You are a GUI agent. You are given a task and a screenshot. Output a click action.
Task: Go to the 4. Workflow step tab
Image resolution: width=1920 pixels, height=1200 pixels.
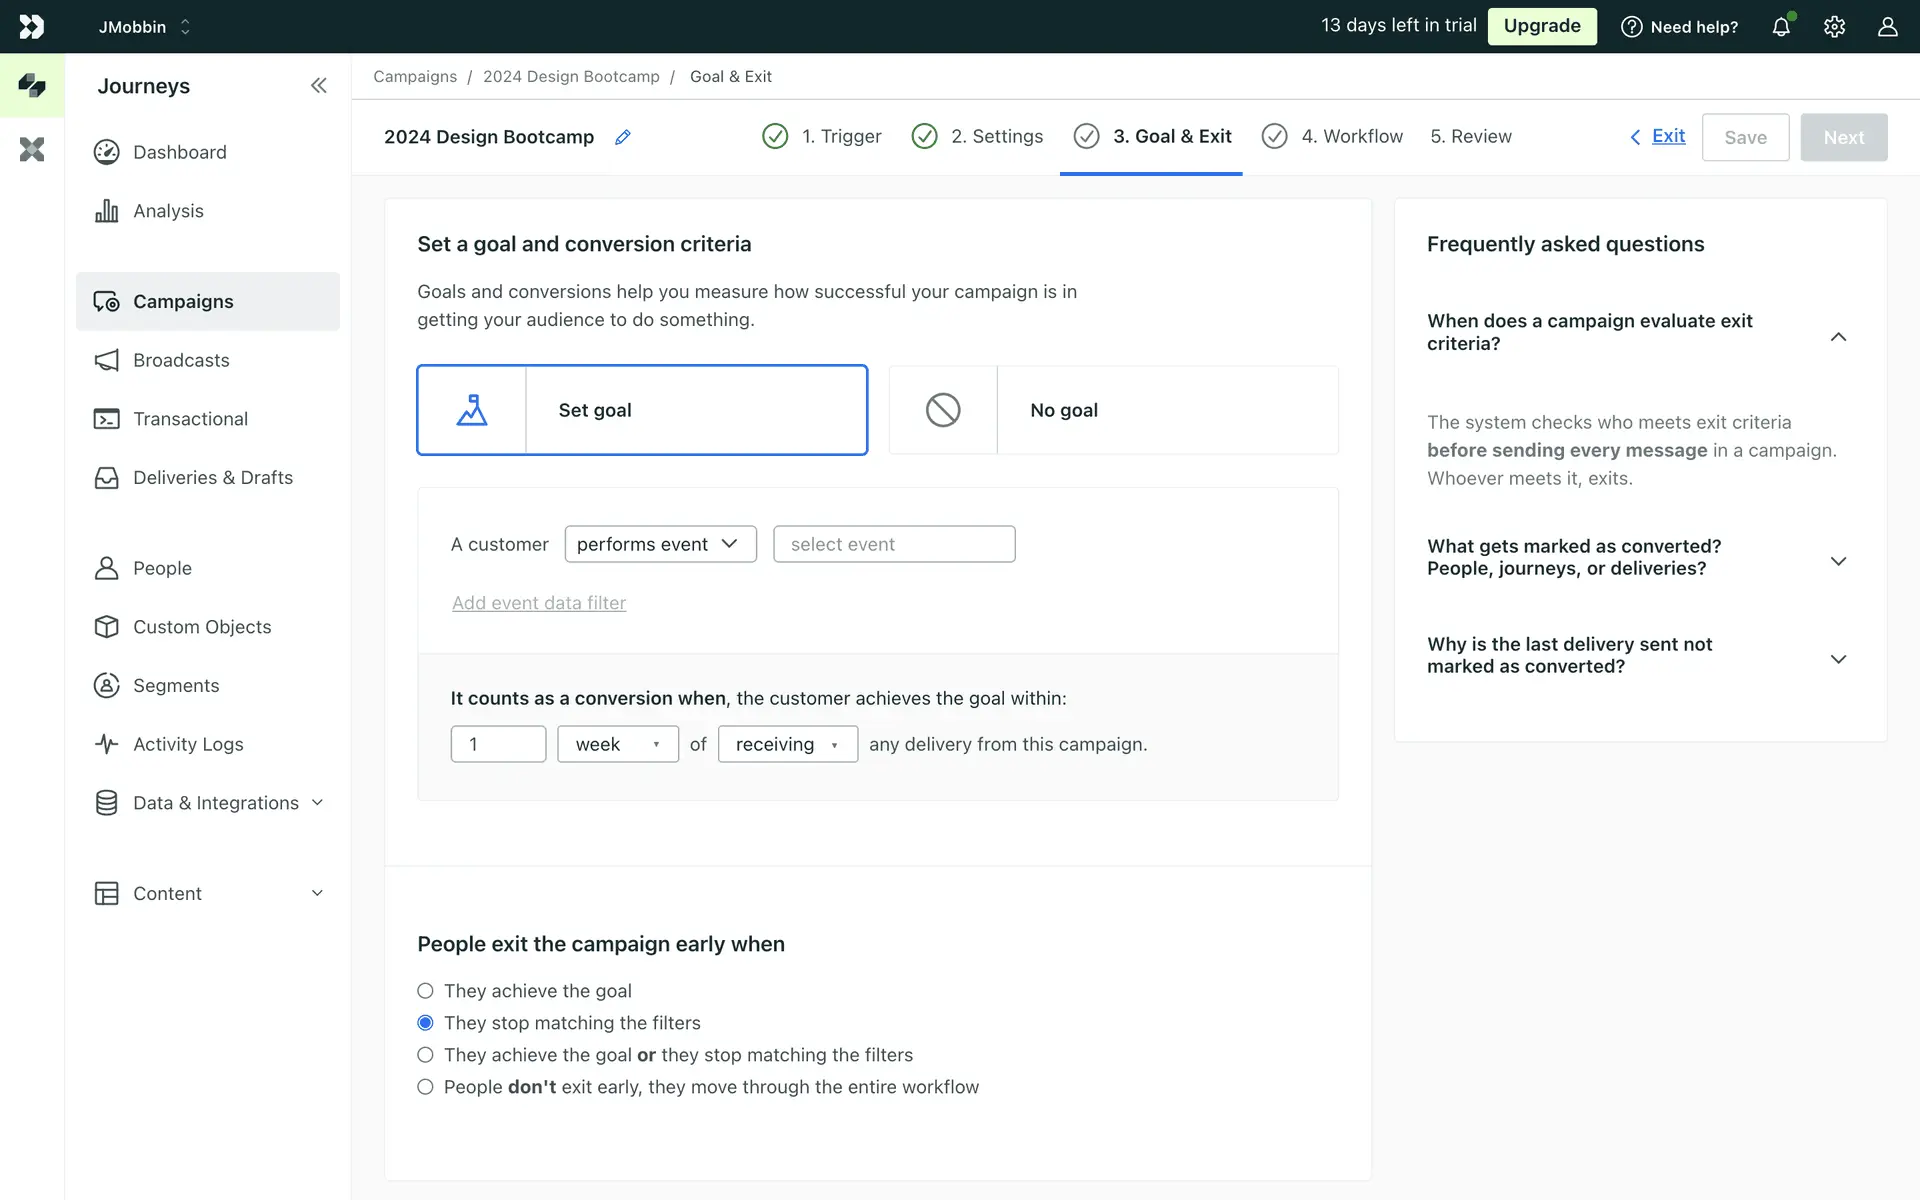[x=1350, y=137]
